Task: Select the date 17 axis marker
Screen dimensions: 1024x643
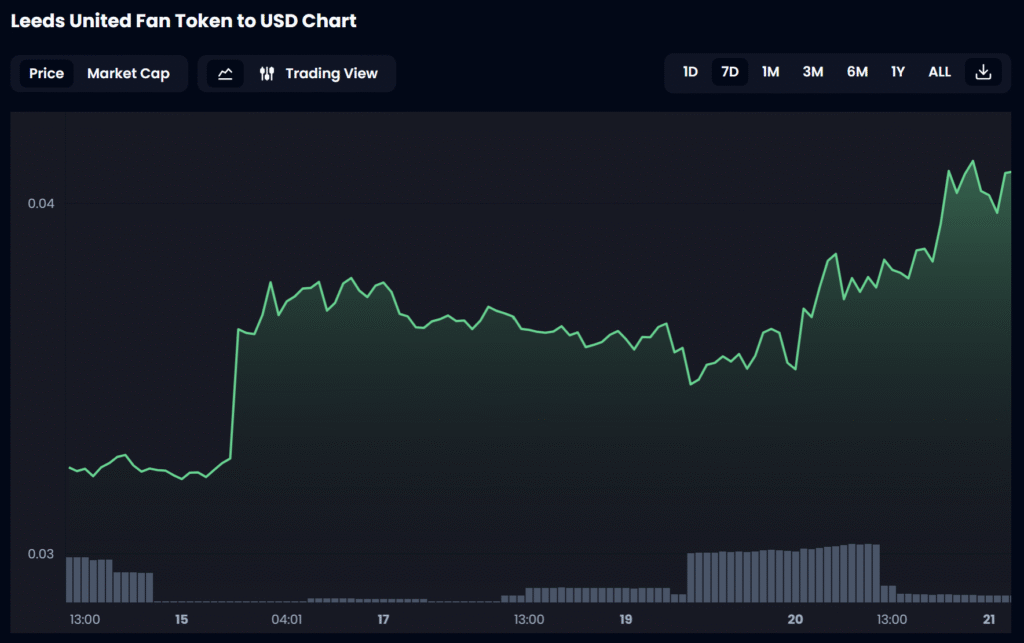Action: 383,619
